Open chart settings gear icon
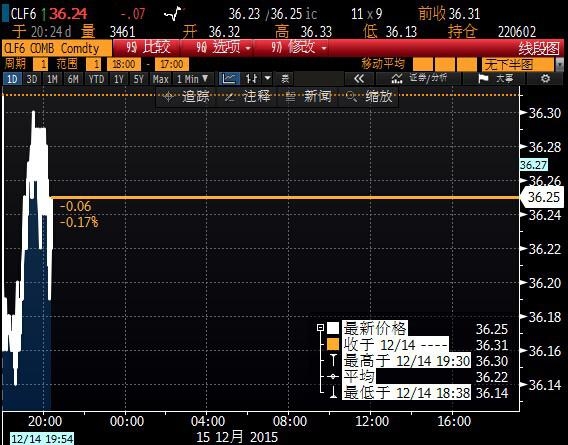568x445 pixels. 545,78
